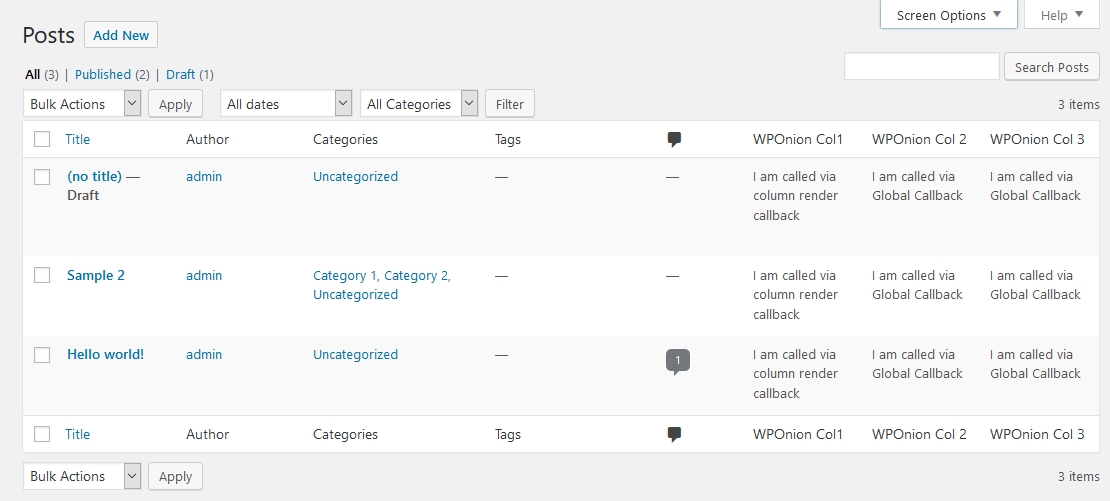Open the All Categories dropdown
The width and height of the screenshot is (1110, 501).
pyautogui.click(x=419, y=104)
